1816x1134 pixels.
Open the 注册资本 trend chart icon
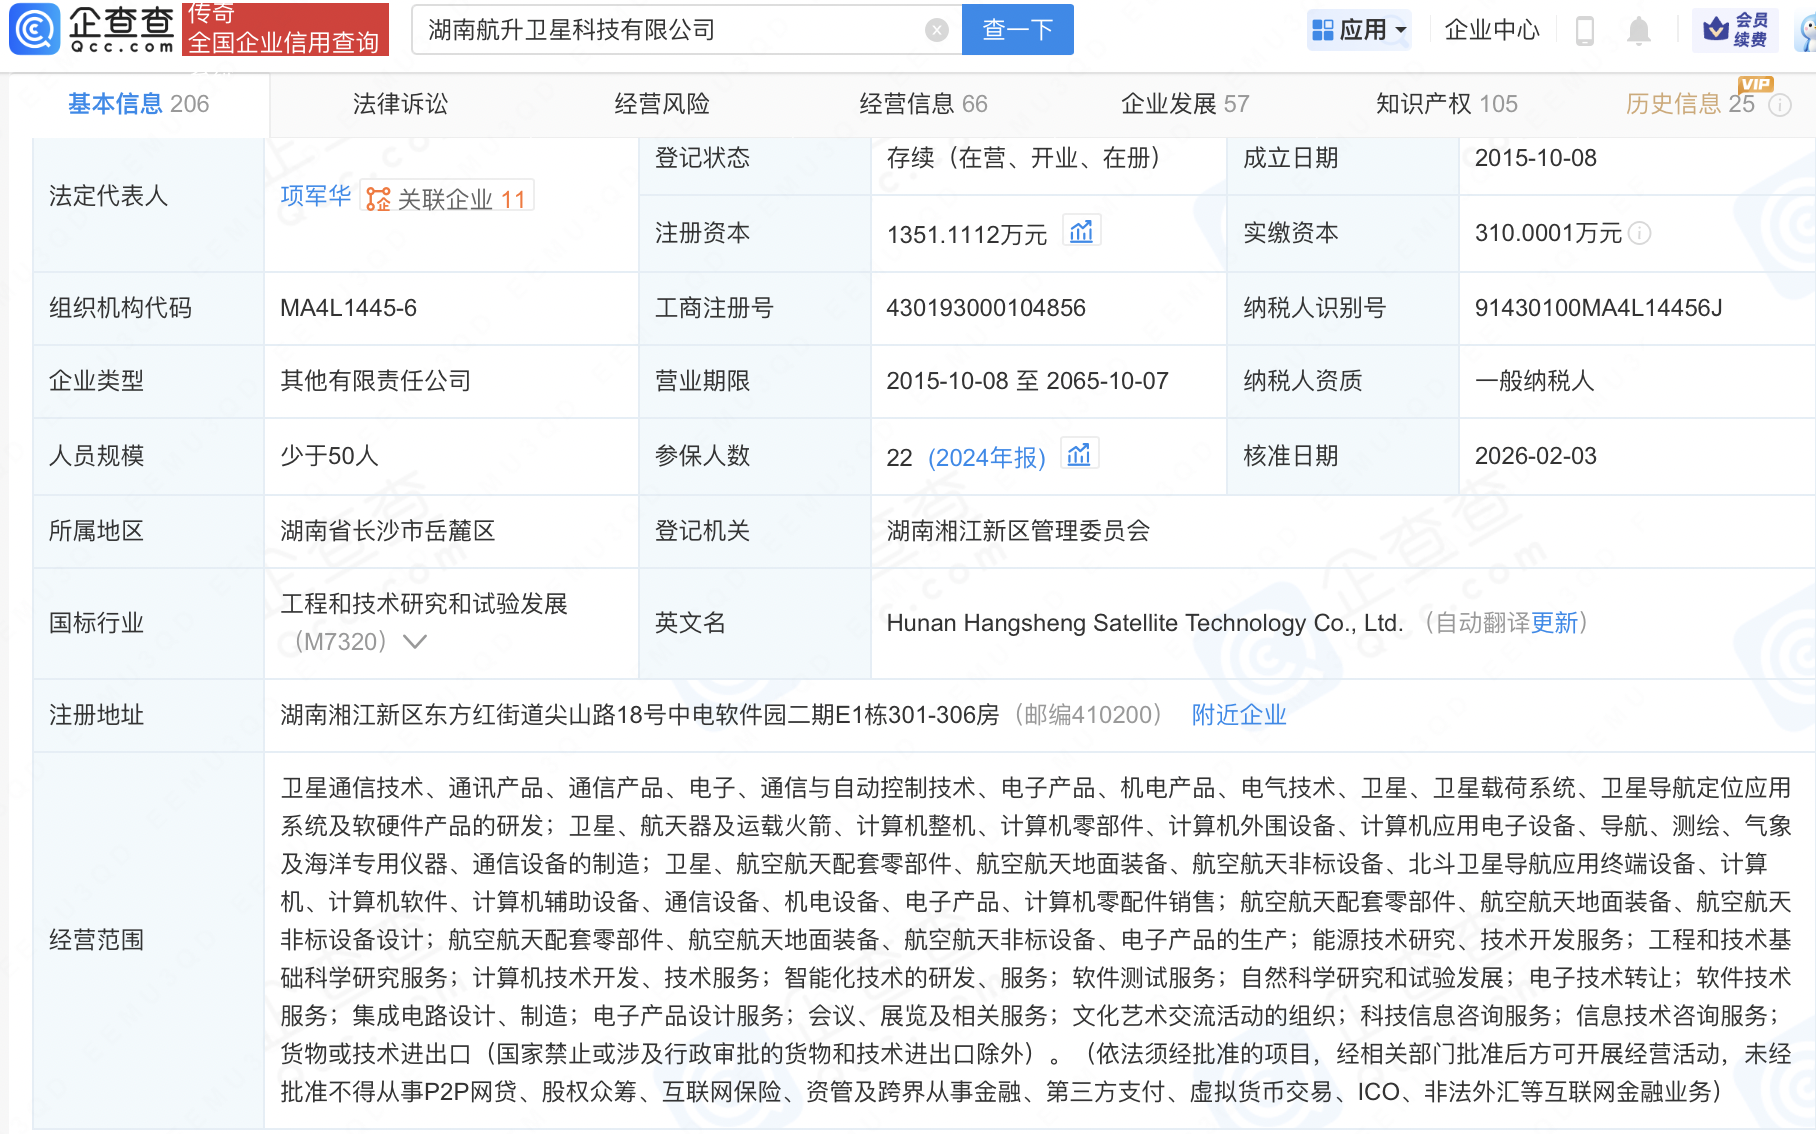click(x=1081, y=231)
